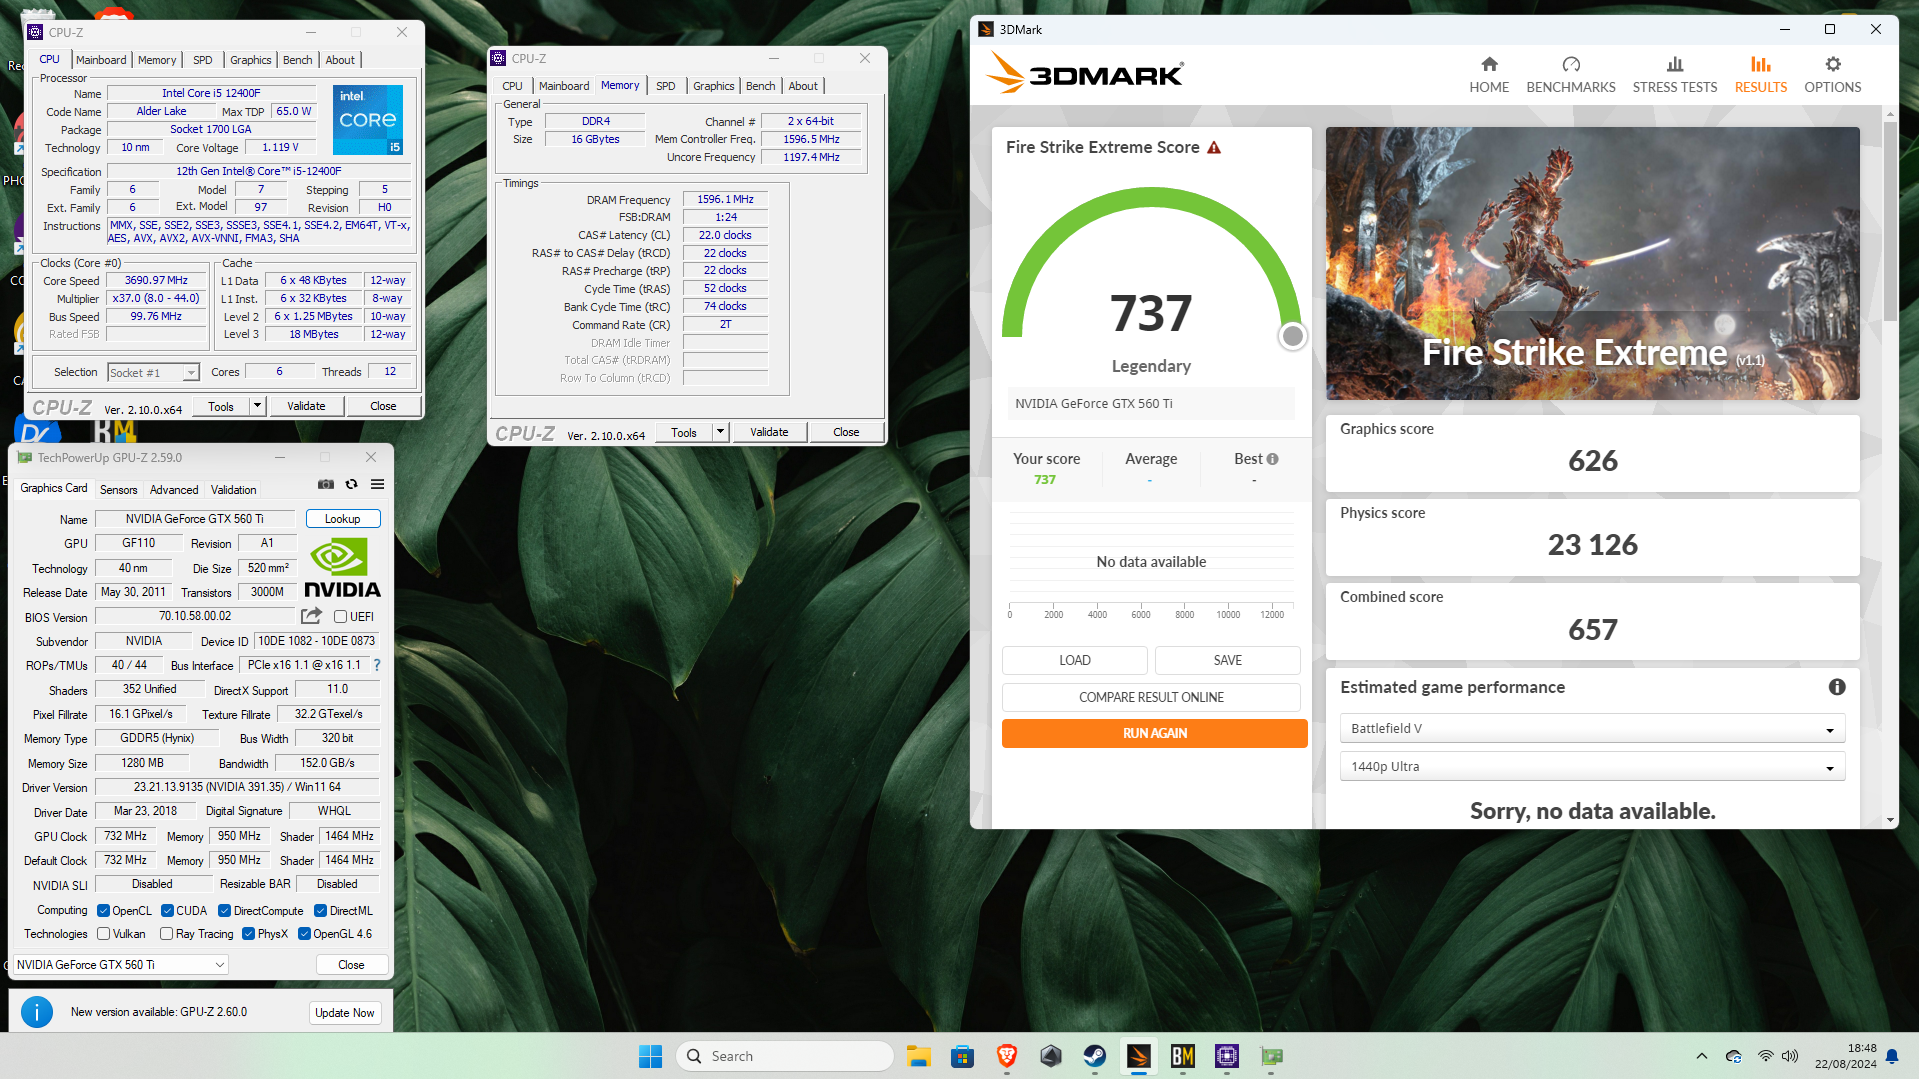Open File Explorer from taskbar
1919x1079 pixels.
click(918, 1056)
